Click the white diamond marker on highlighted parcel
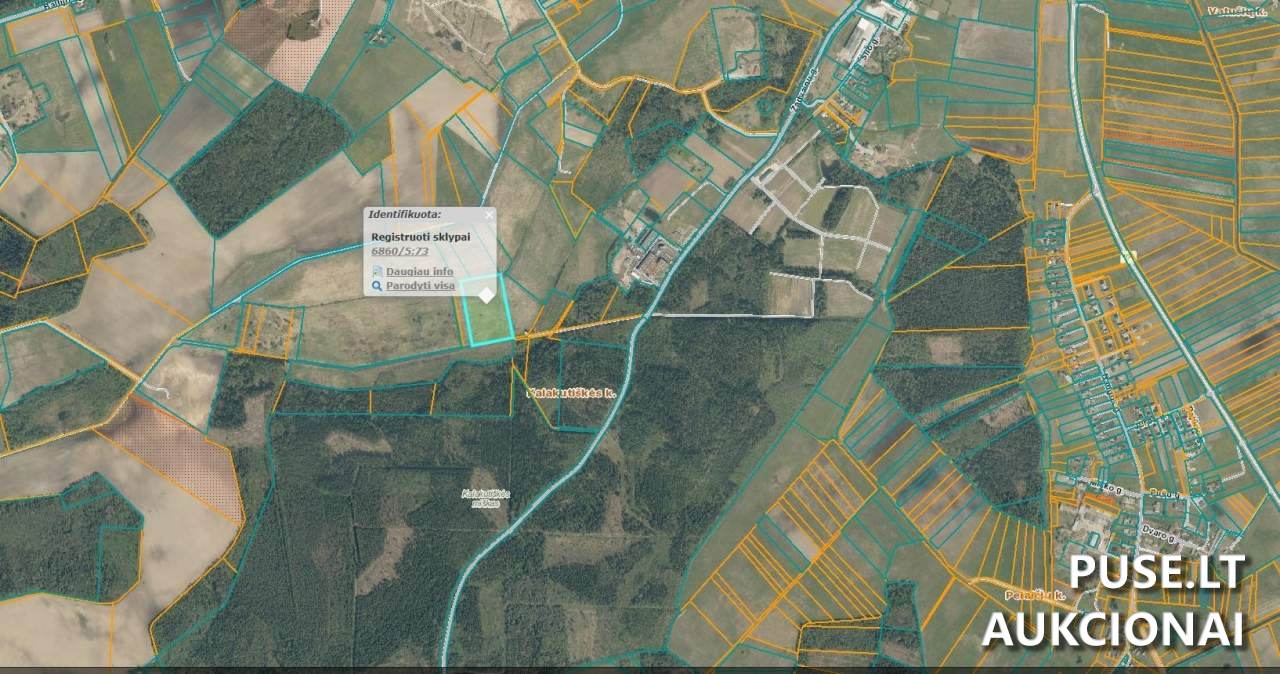This screenshot has height=674, width=1280. tap(486, 295)
